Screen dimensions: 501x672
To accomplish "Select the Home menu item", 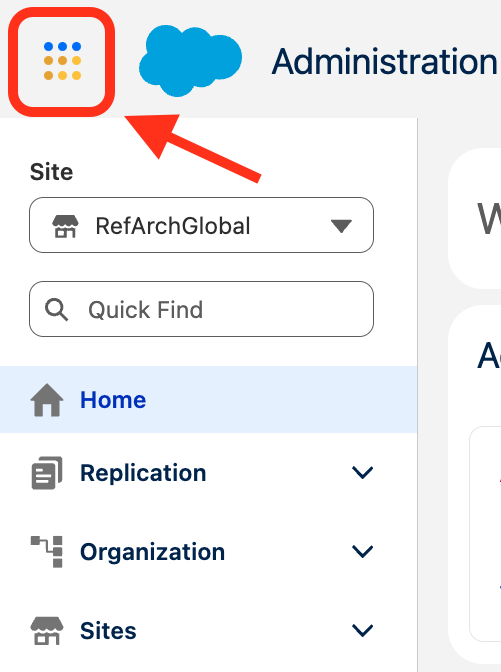I will (x=208, y=399).
